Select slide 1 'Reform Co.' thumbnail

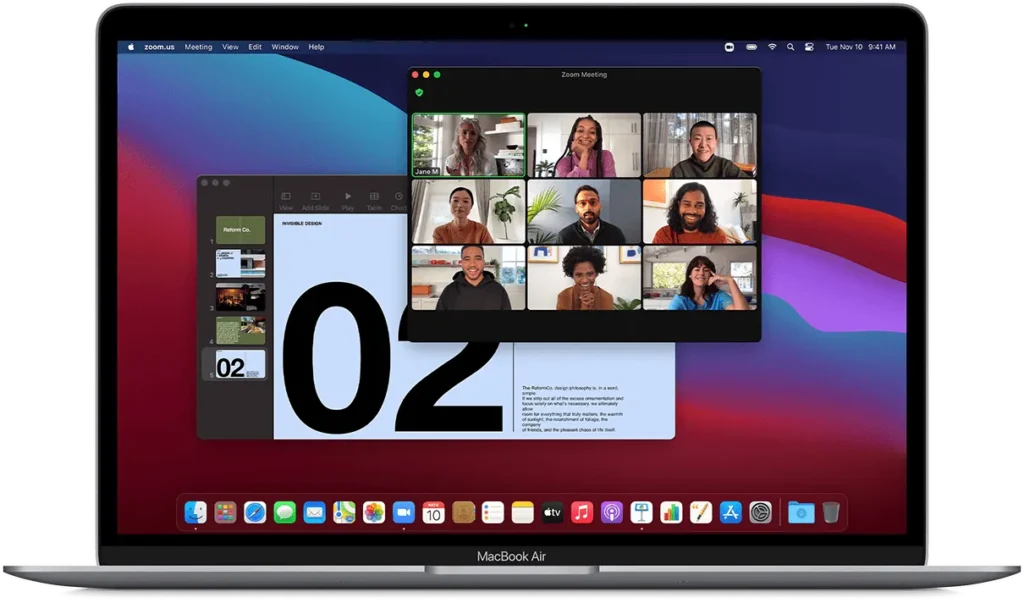pos(240,230)
